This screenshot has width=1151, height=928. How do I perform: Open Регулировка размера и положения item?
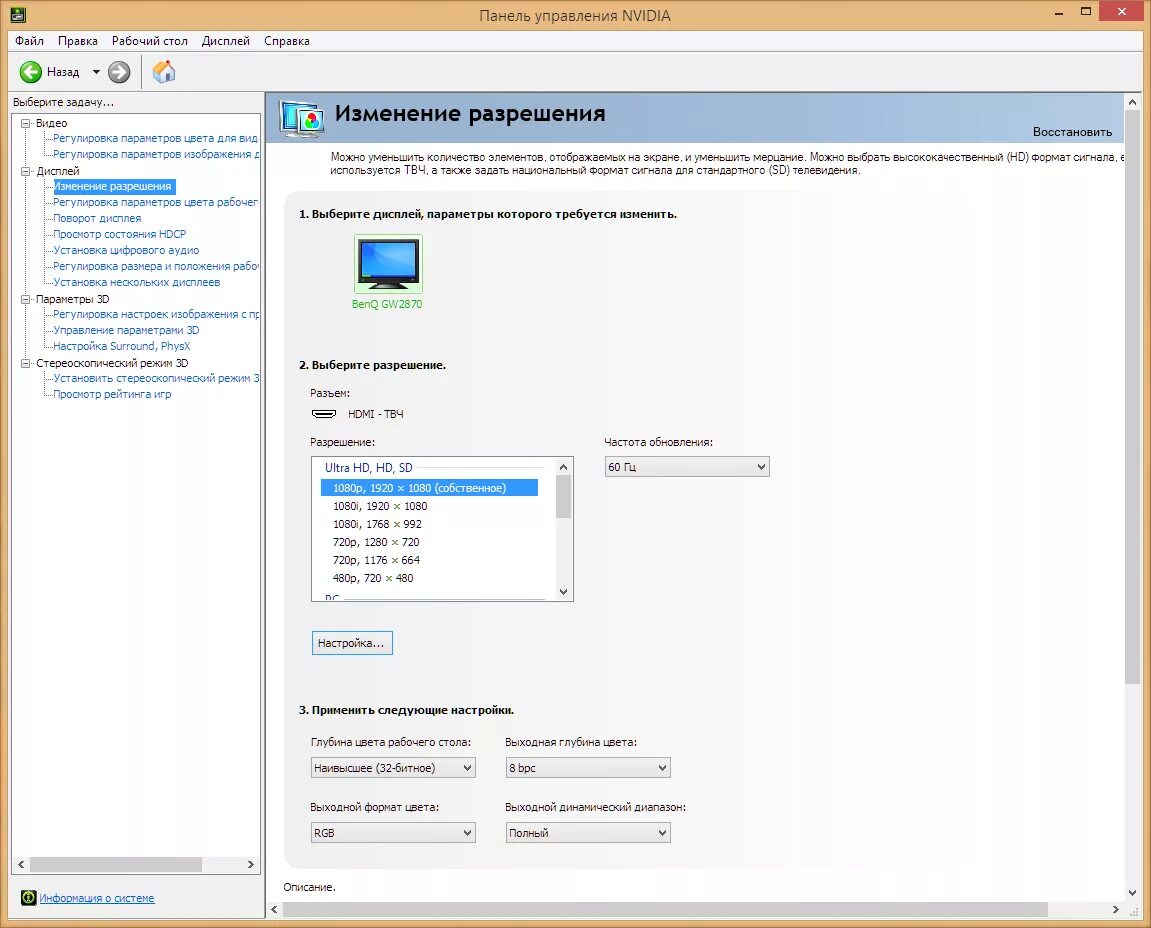pyautogui.click(x=156, y=266)
